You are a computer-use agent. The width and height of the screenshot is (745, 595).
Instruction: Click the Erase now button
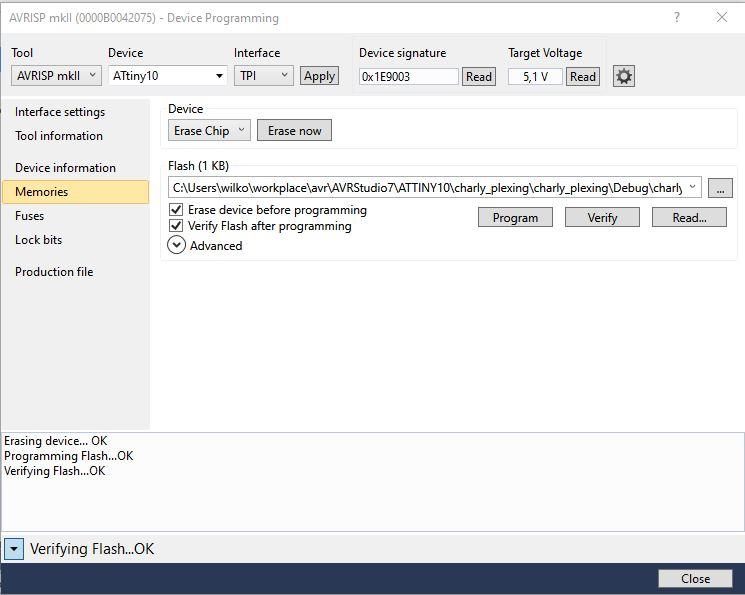coord(294,130)
